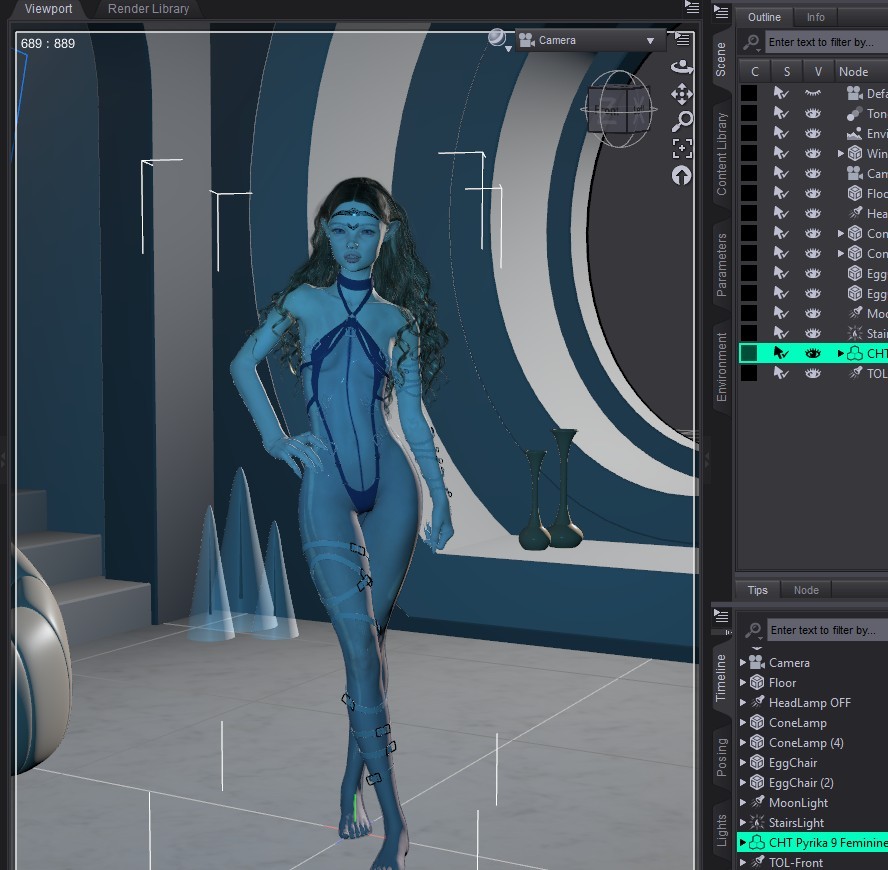Switch to the Info tab in Scene pane
Viewport: 888px width, 870px height.
816,17
